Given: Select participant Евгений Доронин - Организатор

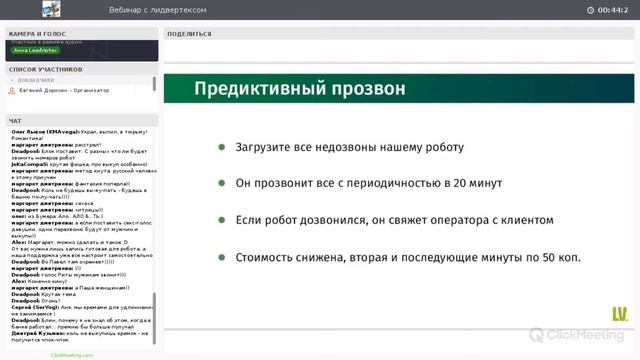Looking at the screenshot, I should [x=64, y=91].
